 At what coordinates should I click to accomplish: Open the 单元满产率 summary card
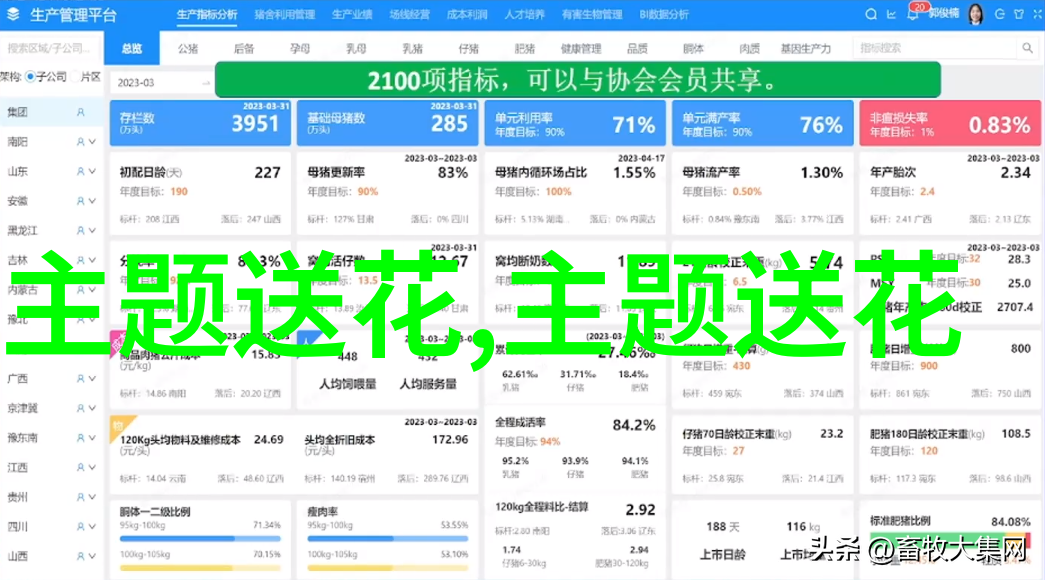[762, 123]
